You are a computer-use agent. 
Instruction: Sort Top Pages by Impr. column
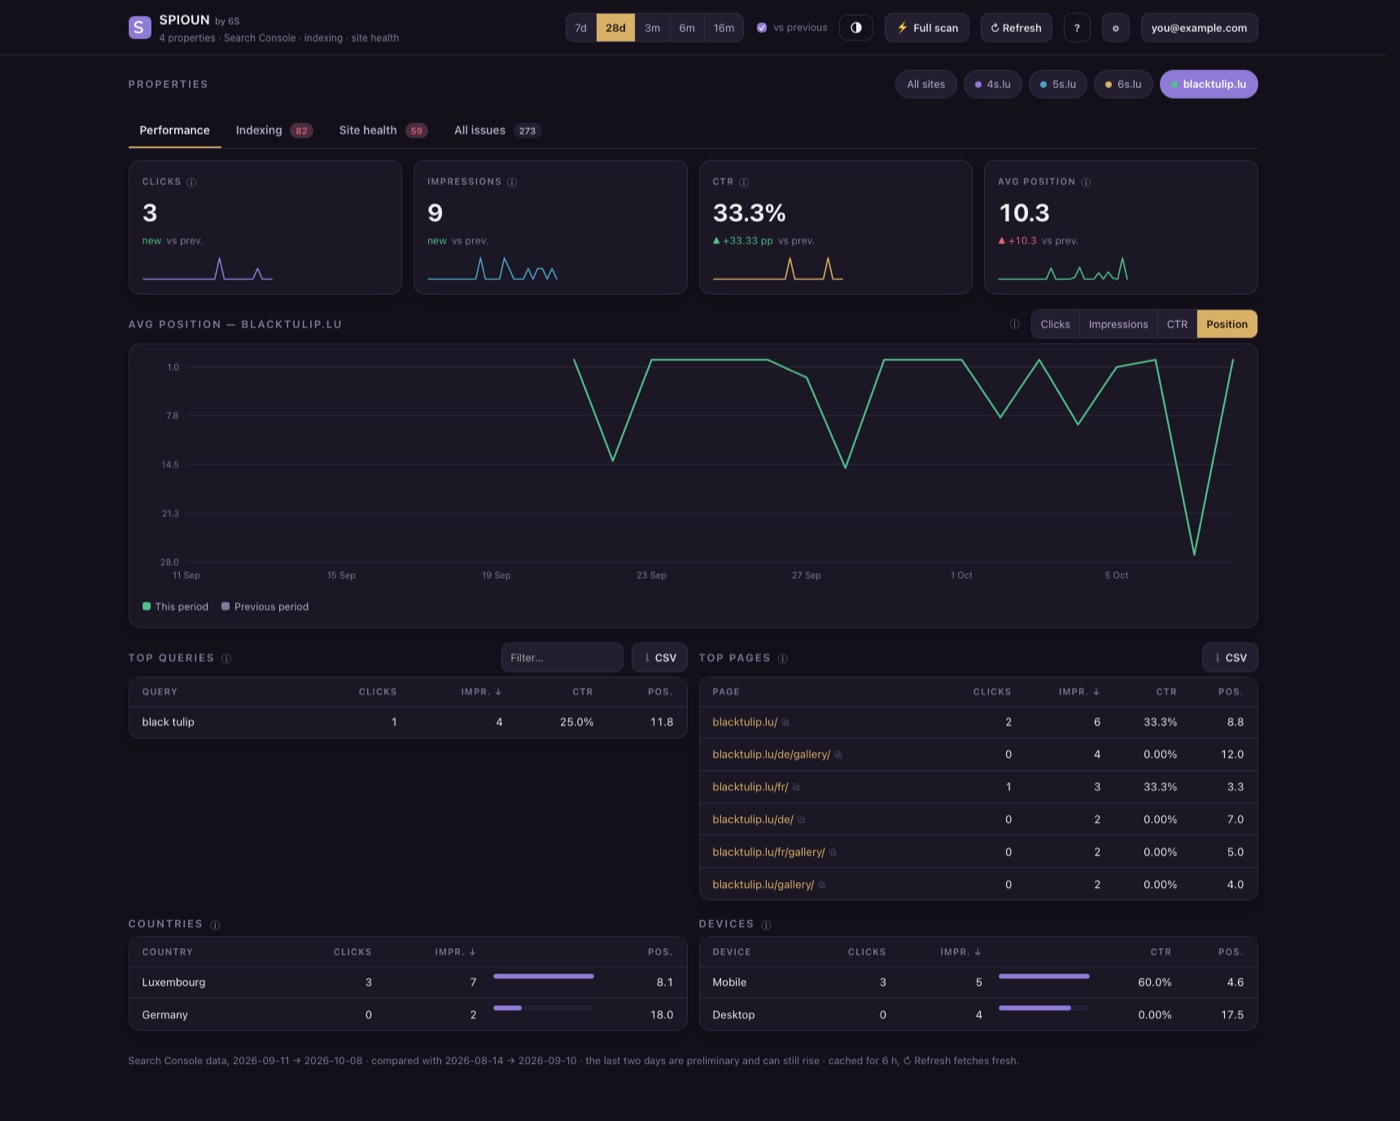click(1079, 692)
